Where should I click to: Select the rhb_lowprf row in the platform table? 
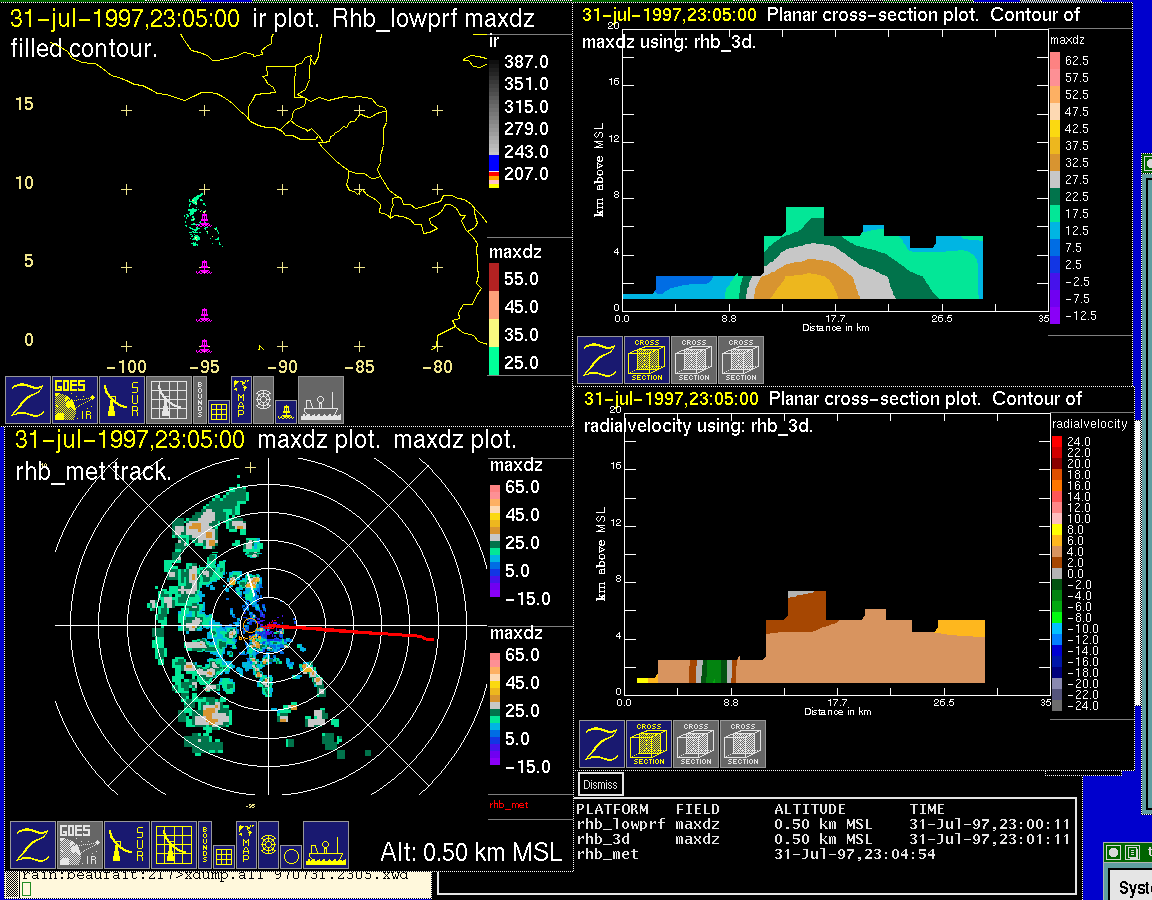point(620,825)
